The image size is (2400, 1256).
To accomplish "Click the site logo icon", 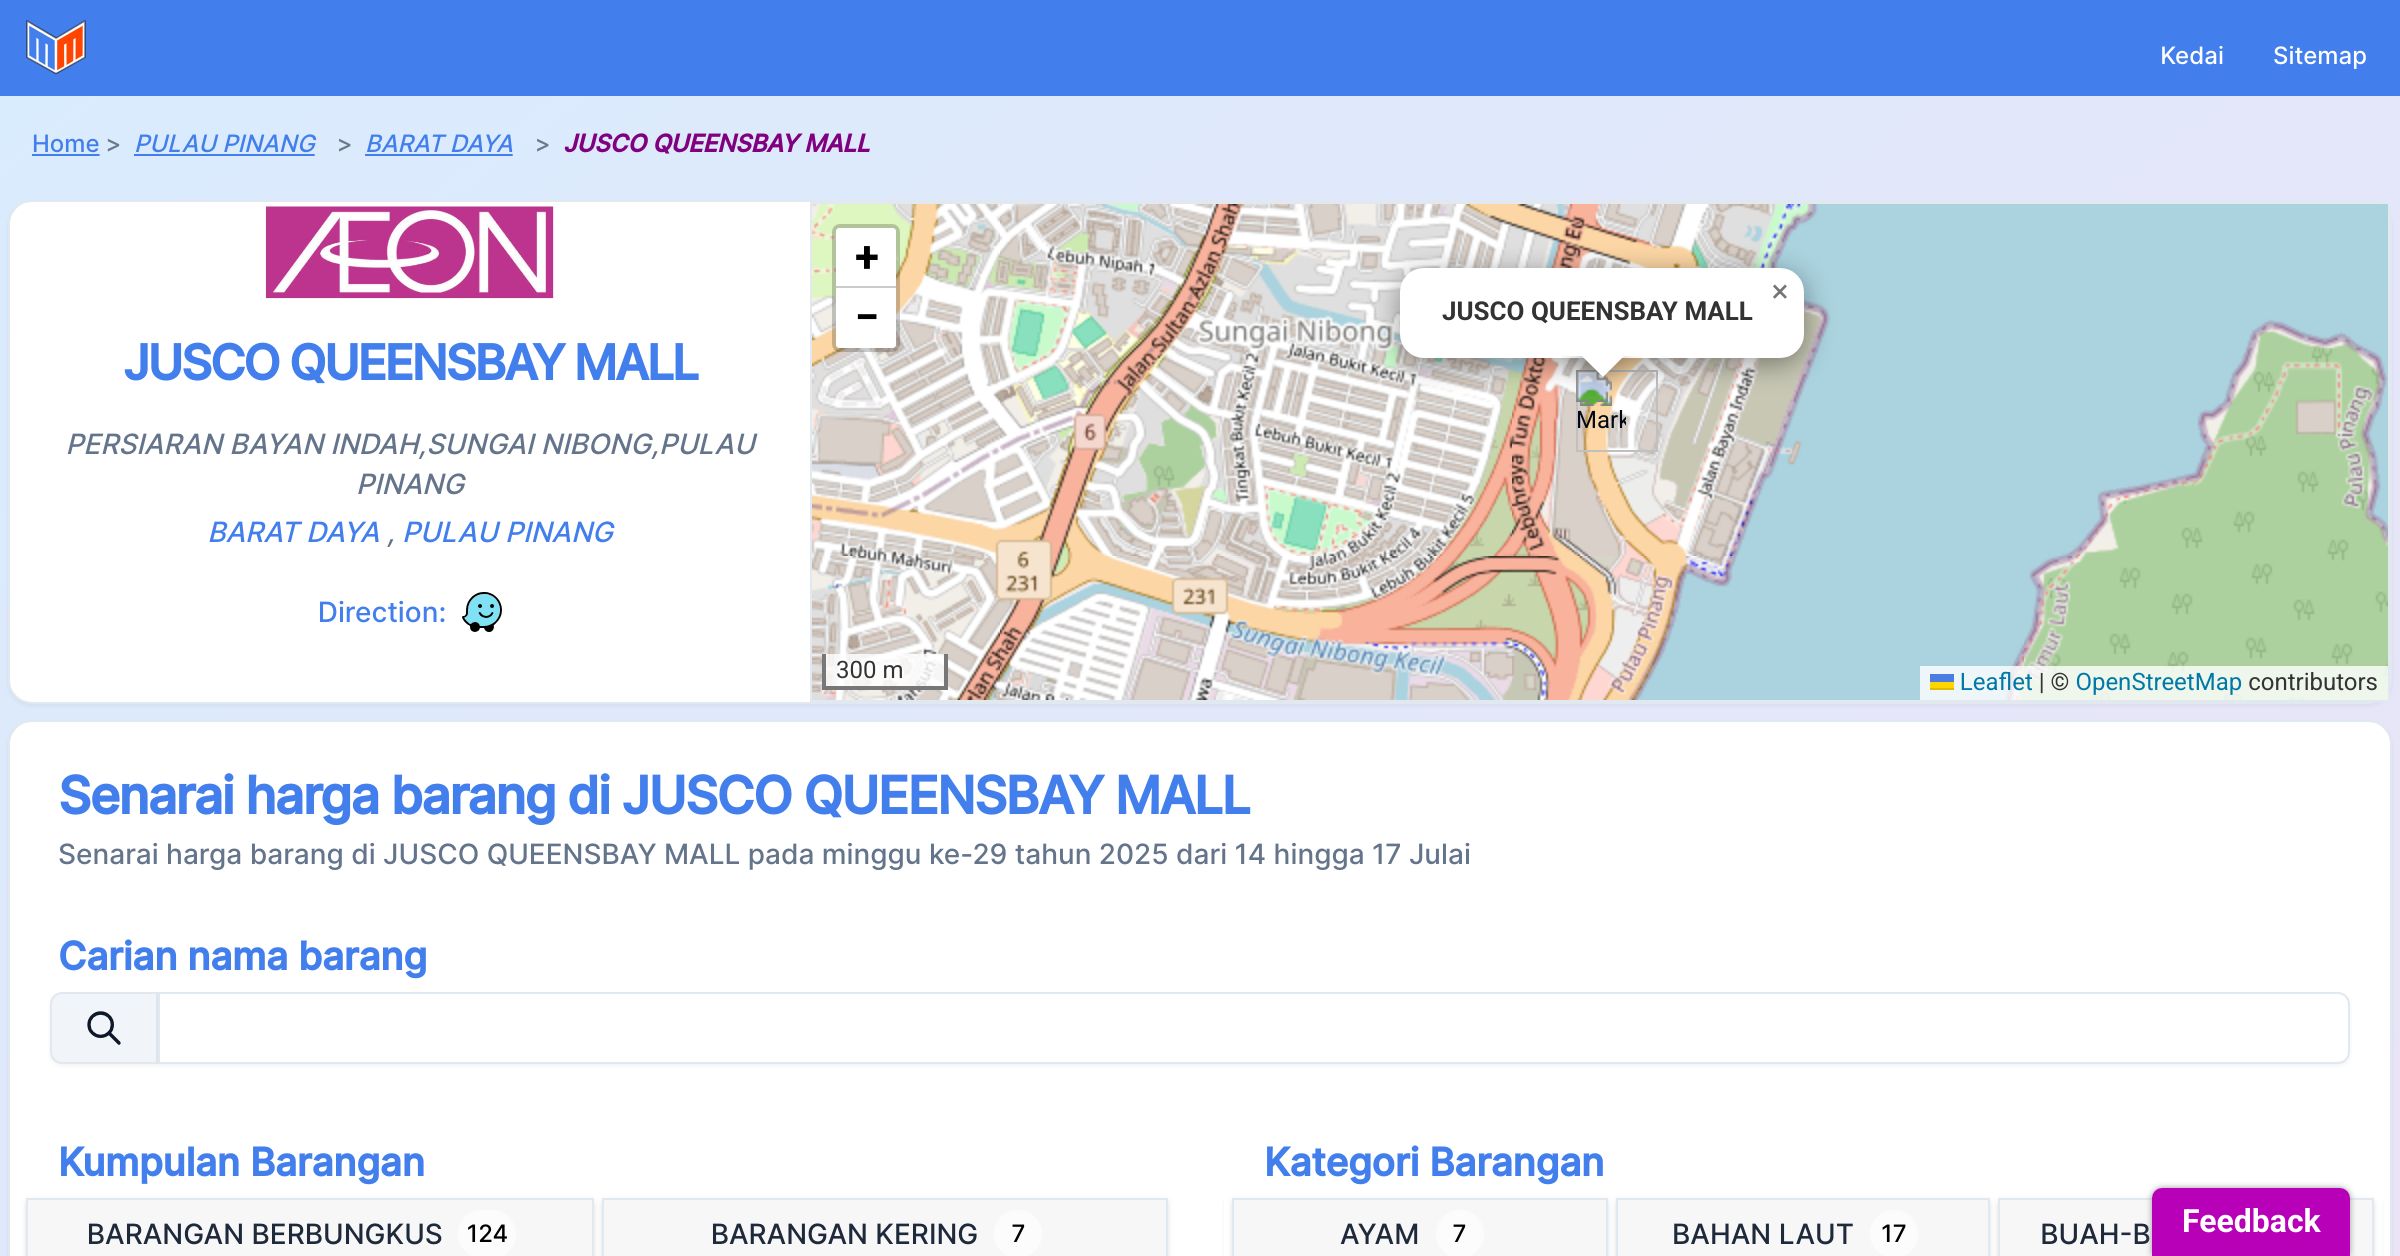I will (56, 47).
